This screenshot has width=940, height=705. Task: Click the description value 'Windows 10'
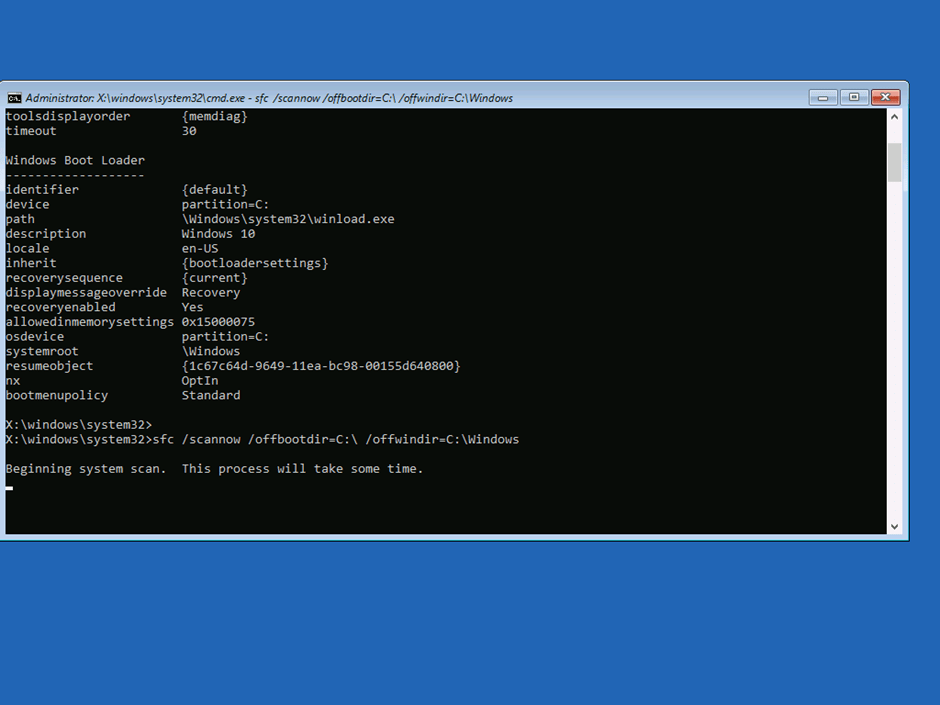coord(219,234)
